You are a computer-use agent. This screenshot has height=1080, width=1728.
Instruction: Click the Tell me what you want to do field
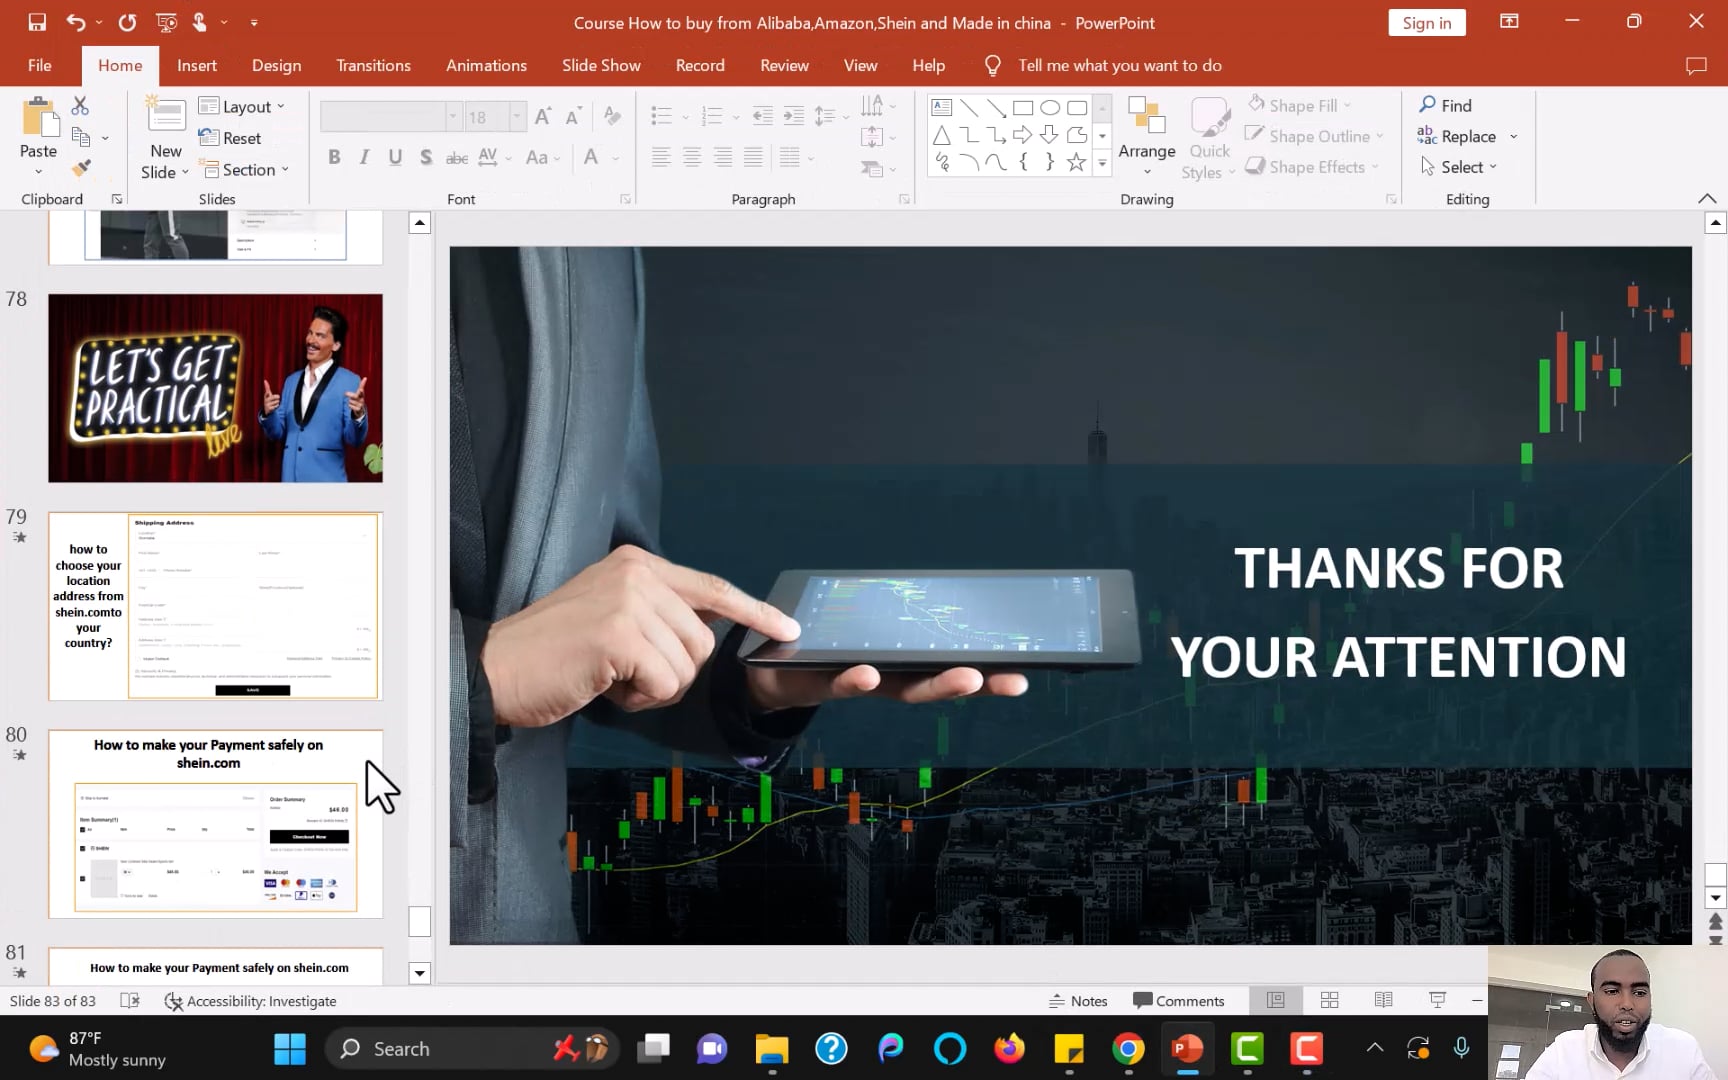point(1119,65)
